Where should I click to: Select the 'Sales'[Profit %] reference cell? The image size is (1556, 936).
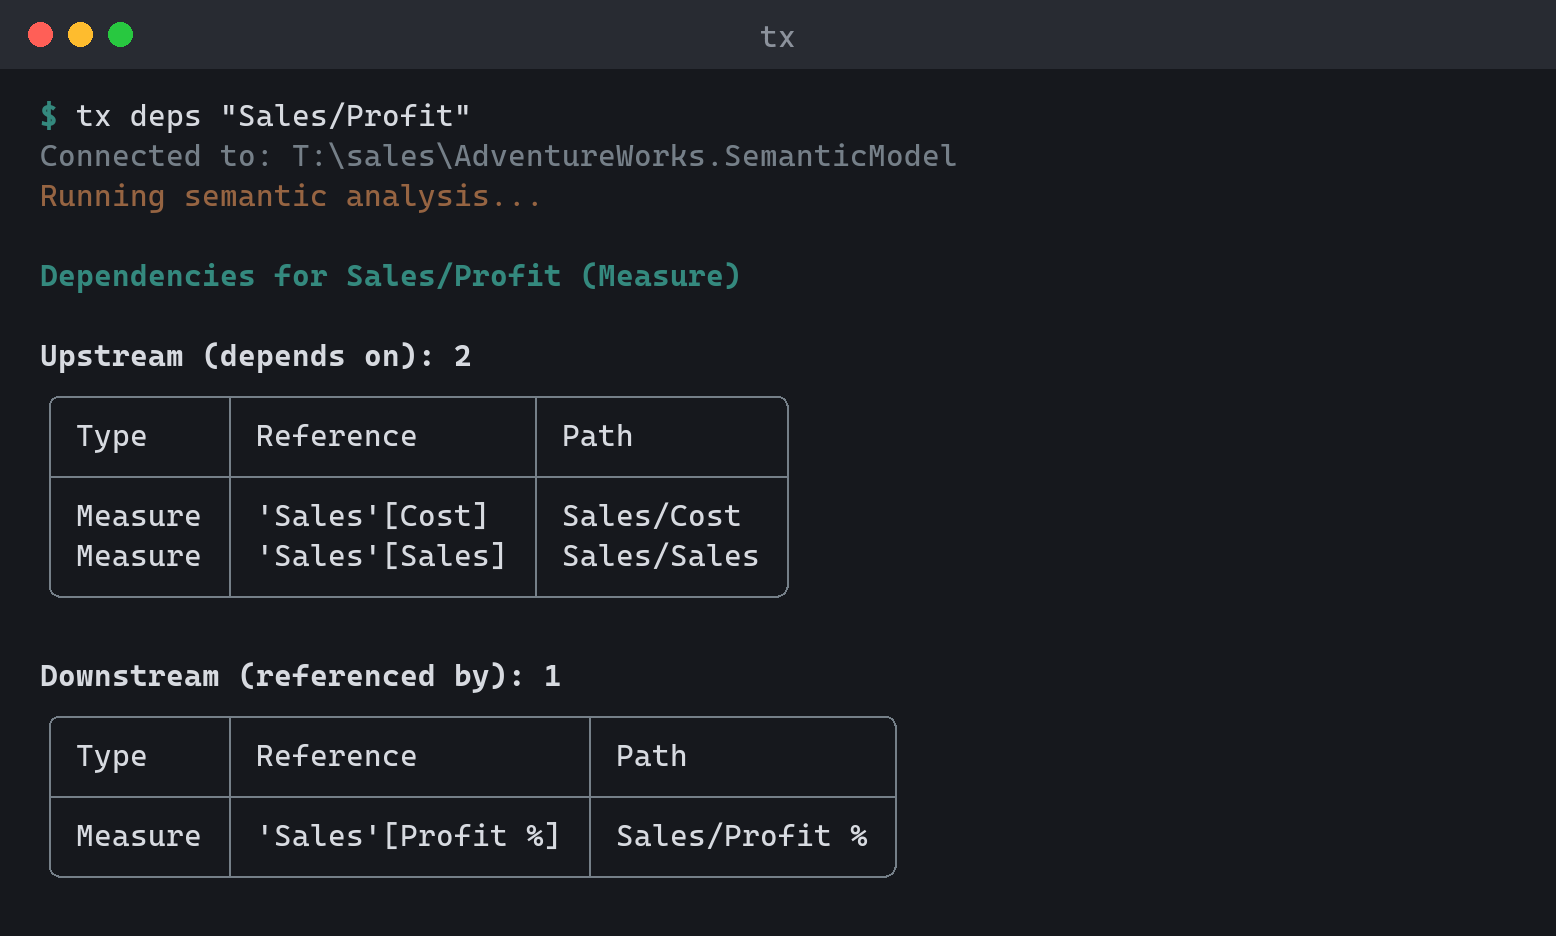click(x=408, y=836)
